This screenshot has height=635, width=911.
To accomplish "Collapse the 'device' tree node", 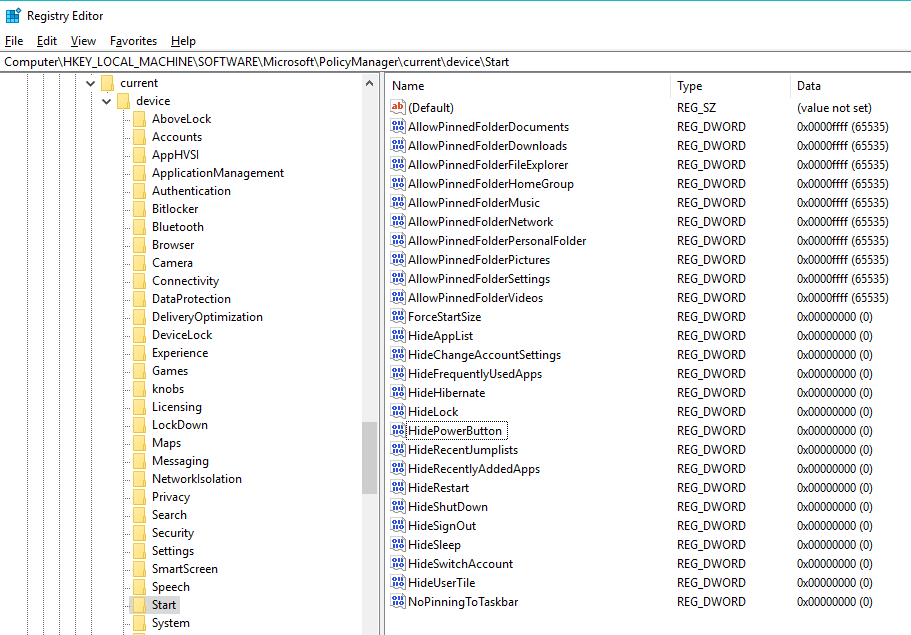I will pyautogui.click(x=106, y=102).
